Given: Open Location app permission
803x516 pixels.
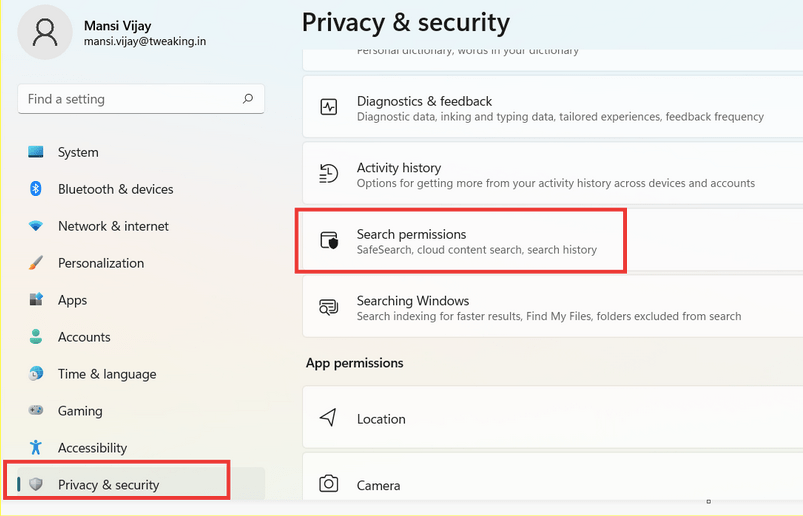Looking at the screenshot, I should coord(553,418).
